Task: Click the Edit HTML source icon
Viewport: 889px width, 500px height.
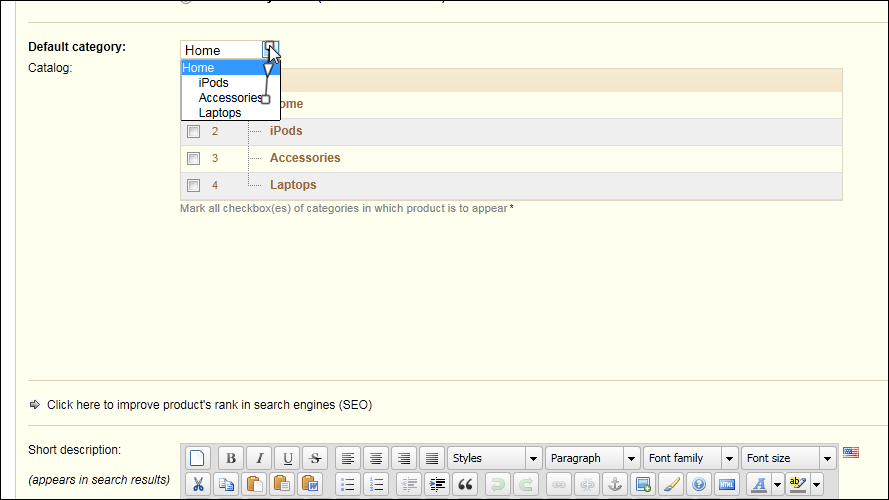Action: click(727, 485)
